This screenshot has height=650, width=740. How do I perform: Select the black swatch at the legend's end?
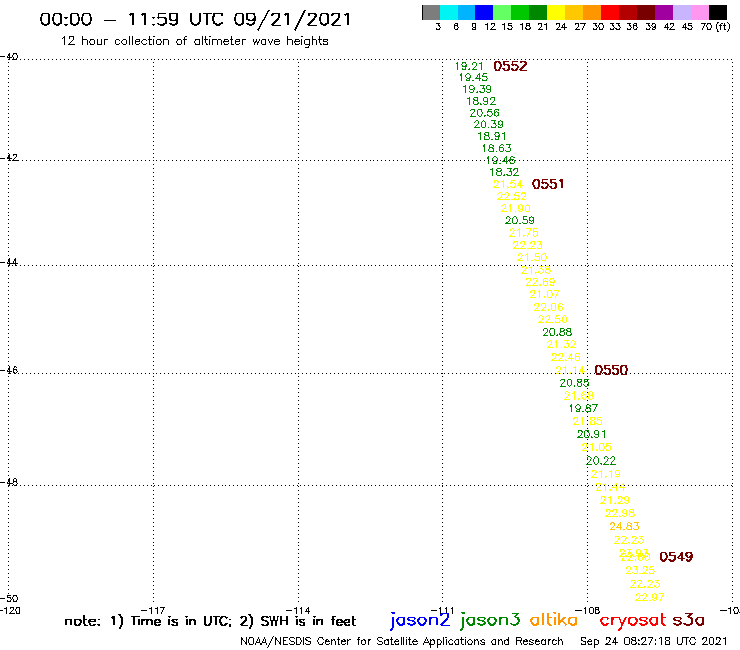click(717, 12)
